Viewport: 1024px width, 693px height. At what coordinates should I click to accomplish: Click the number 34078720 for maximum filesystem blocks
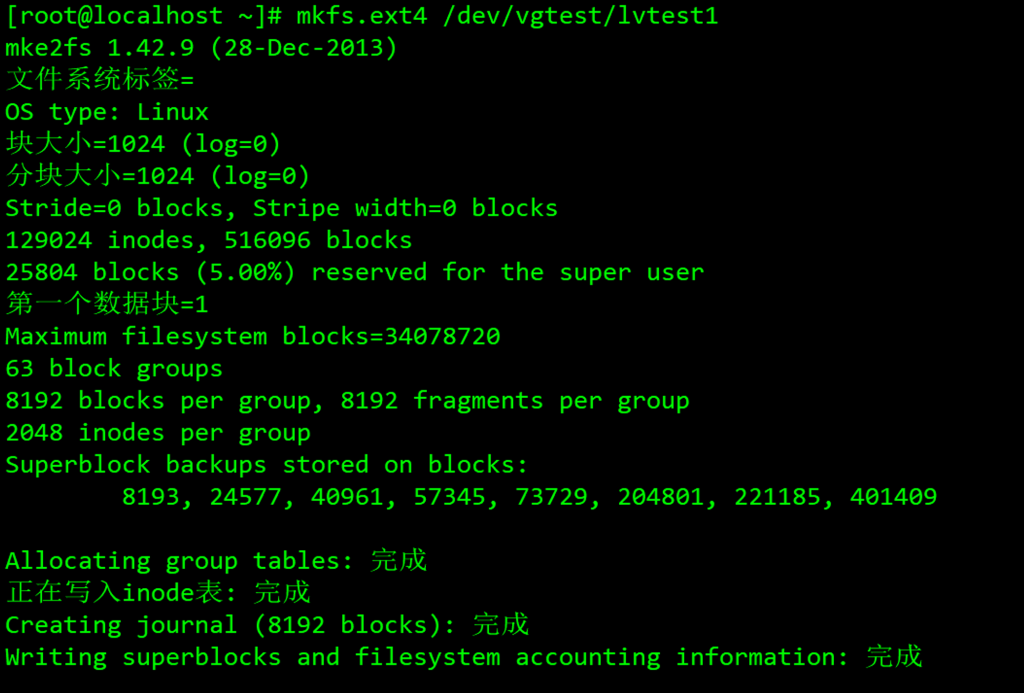tap(442, 336)
